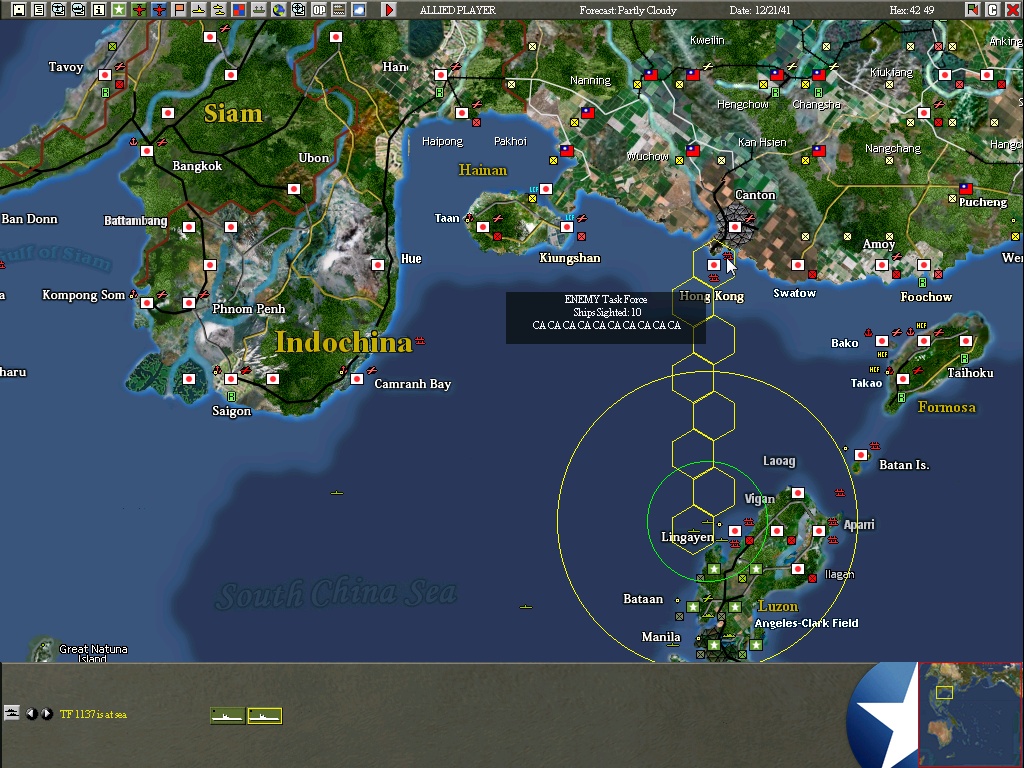Screen dimensions: 1024x768
Task: Click the red X exit button
Action: click(x=1012, y=10)
